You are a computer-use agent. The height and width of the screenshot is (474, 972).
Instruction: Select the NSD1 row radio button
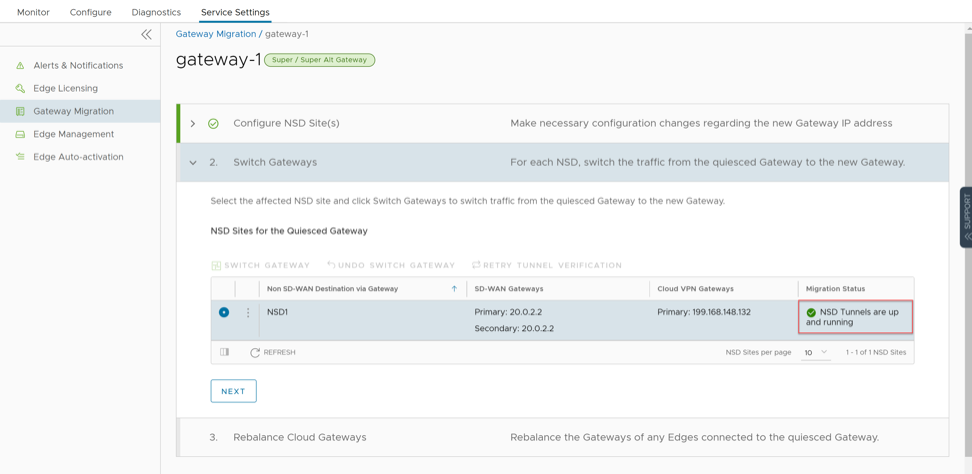pyautogui.click(x=224, y=313)
